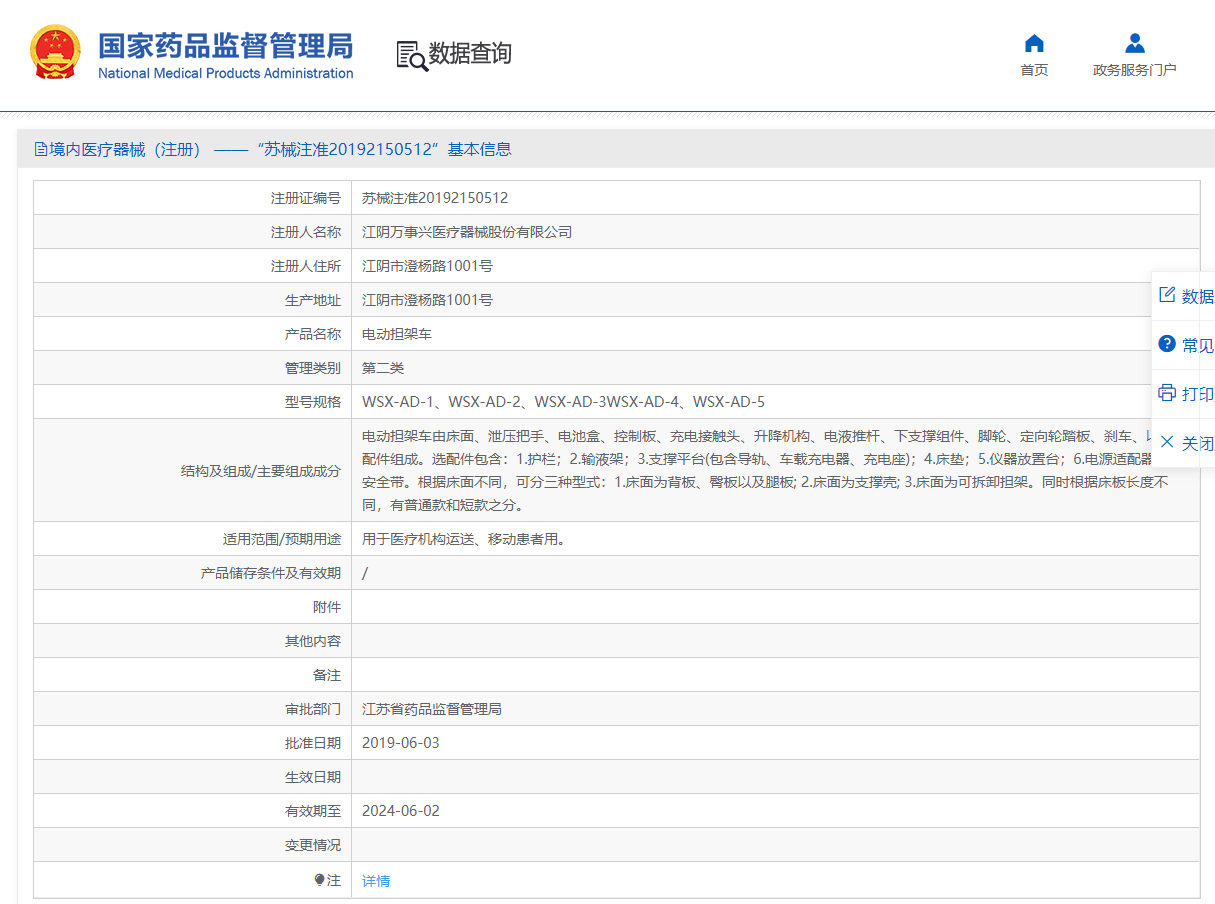Click the edit icon for 数据 in side panel
This screenshot has height=904, width=1215.
[1166, 295]
